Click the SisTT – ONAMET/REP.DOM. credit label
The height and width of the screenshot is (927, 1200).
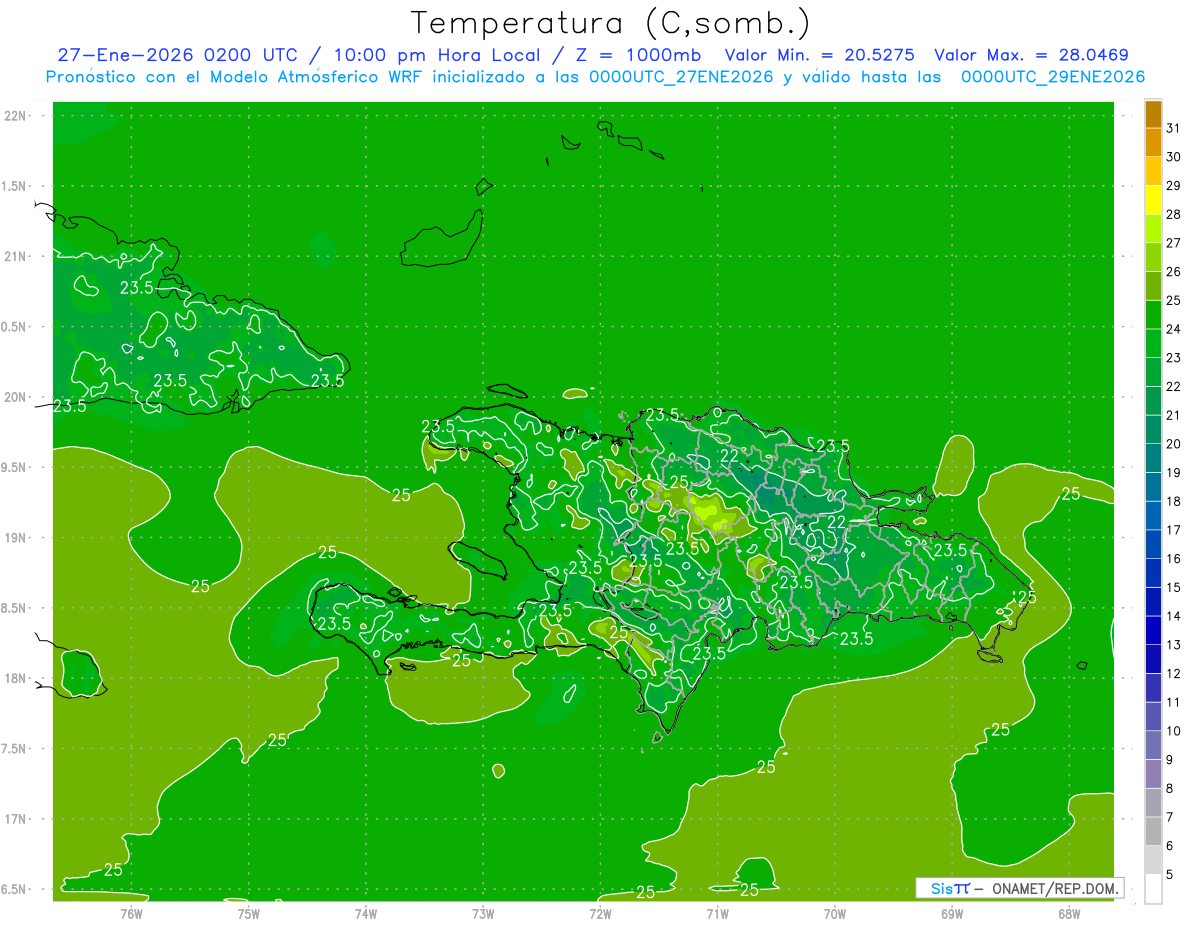click(1019, 888)
